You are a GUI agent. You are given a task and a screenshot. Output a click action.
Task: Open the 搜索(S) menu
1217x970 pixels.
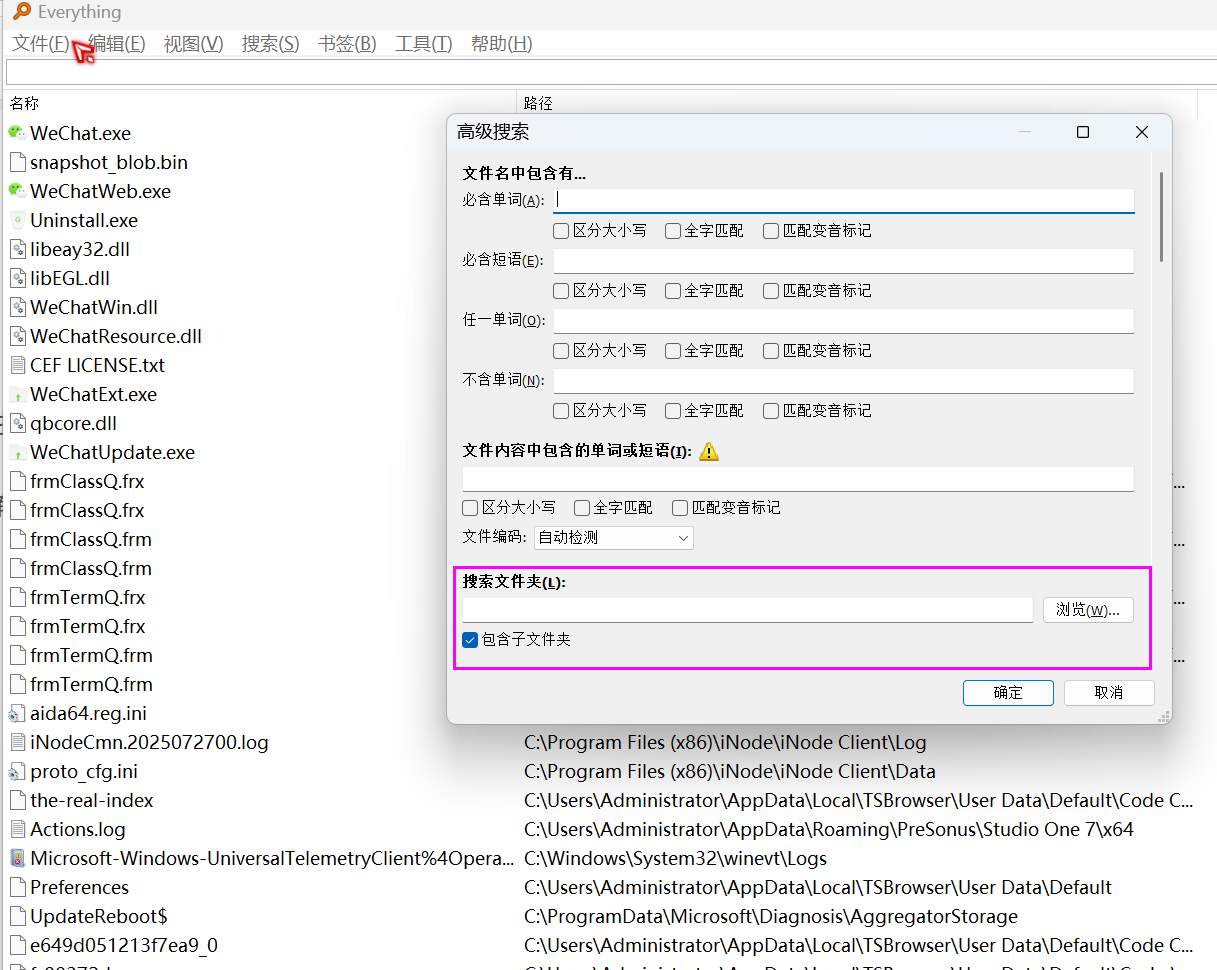coord(270,44)
